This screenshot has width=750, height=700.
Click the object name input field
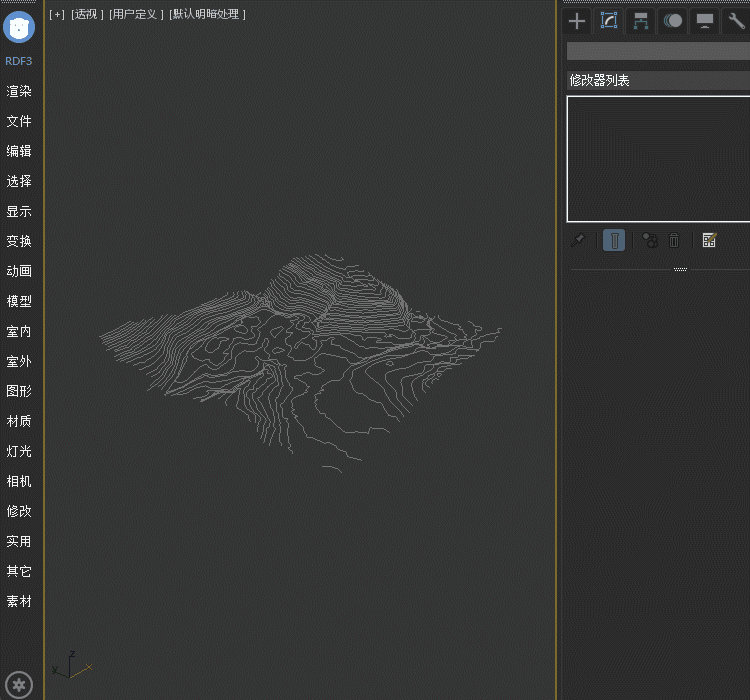657,51
